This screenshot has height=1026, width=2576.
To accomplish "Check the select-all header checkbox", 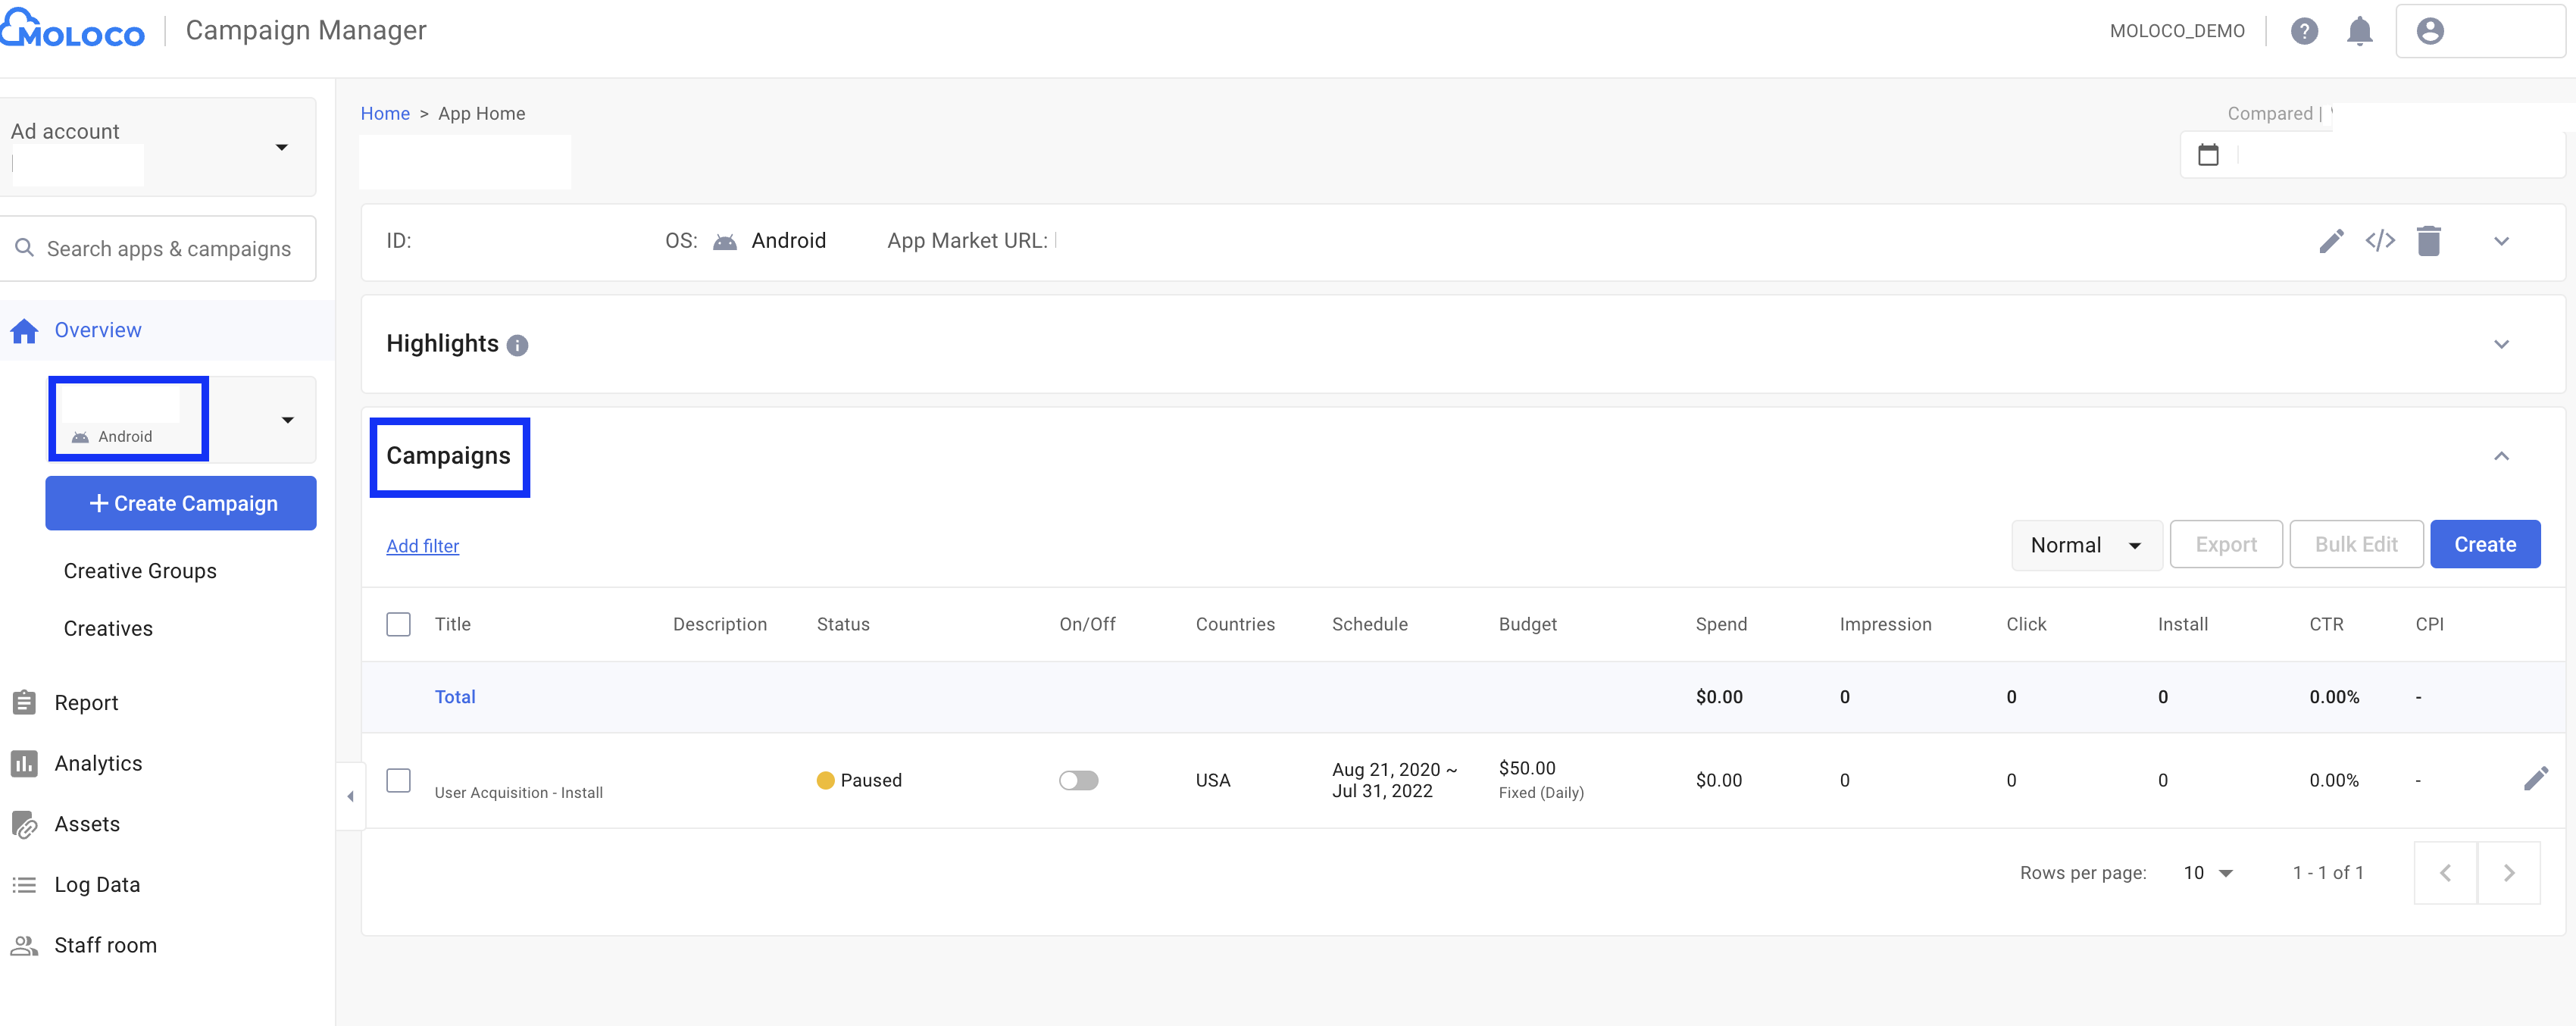I will [x=398, y=624].
